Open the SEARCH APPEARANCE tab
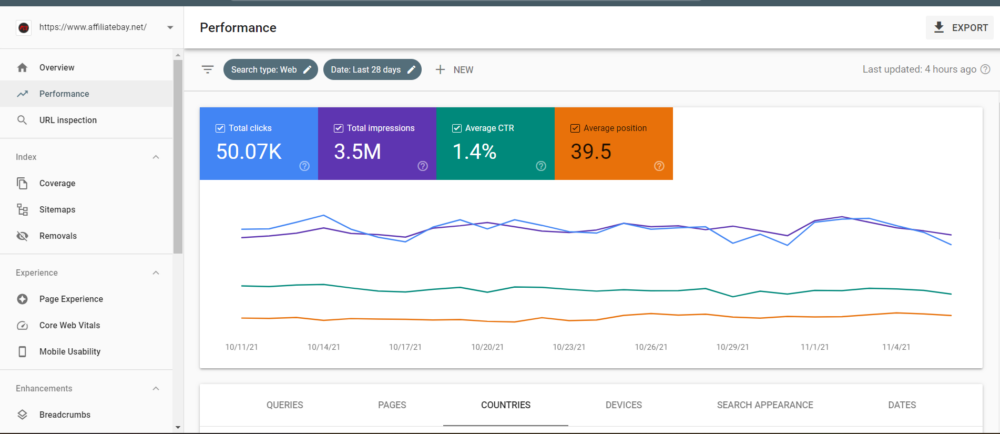The height and width of the screenshot is (434, 1000). pos(765,405)
